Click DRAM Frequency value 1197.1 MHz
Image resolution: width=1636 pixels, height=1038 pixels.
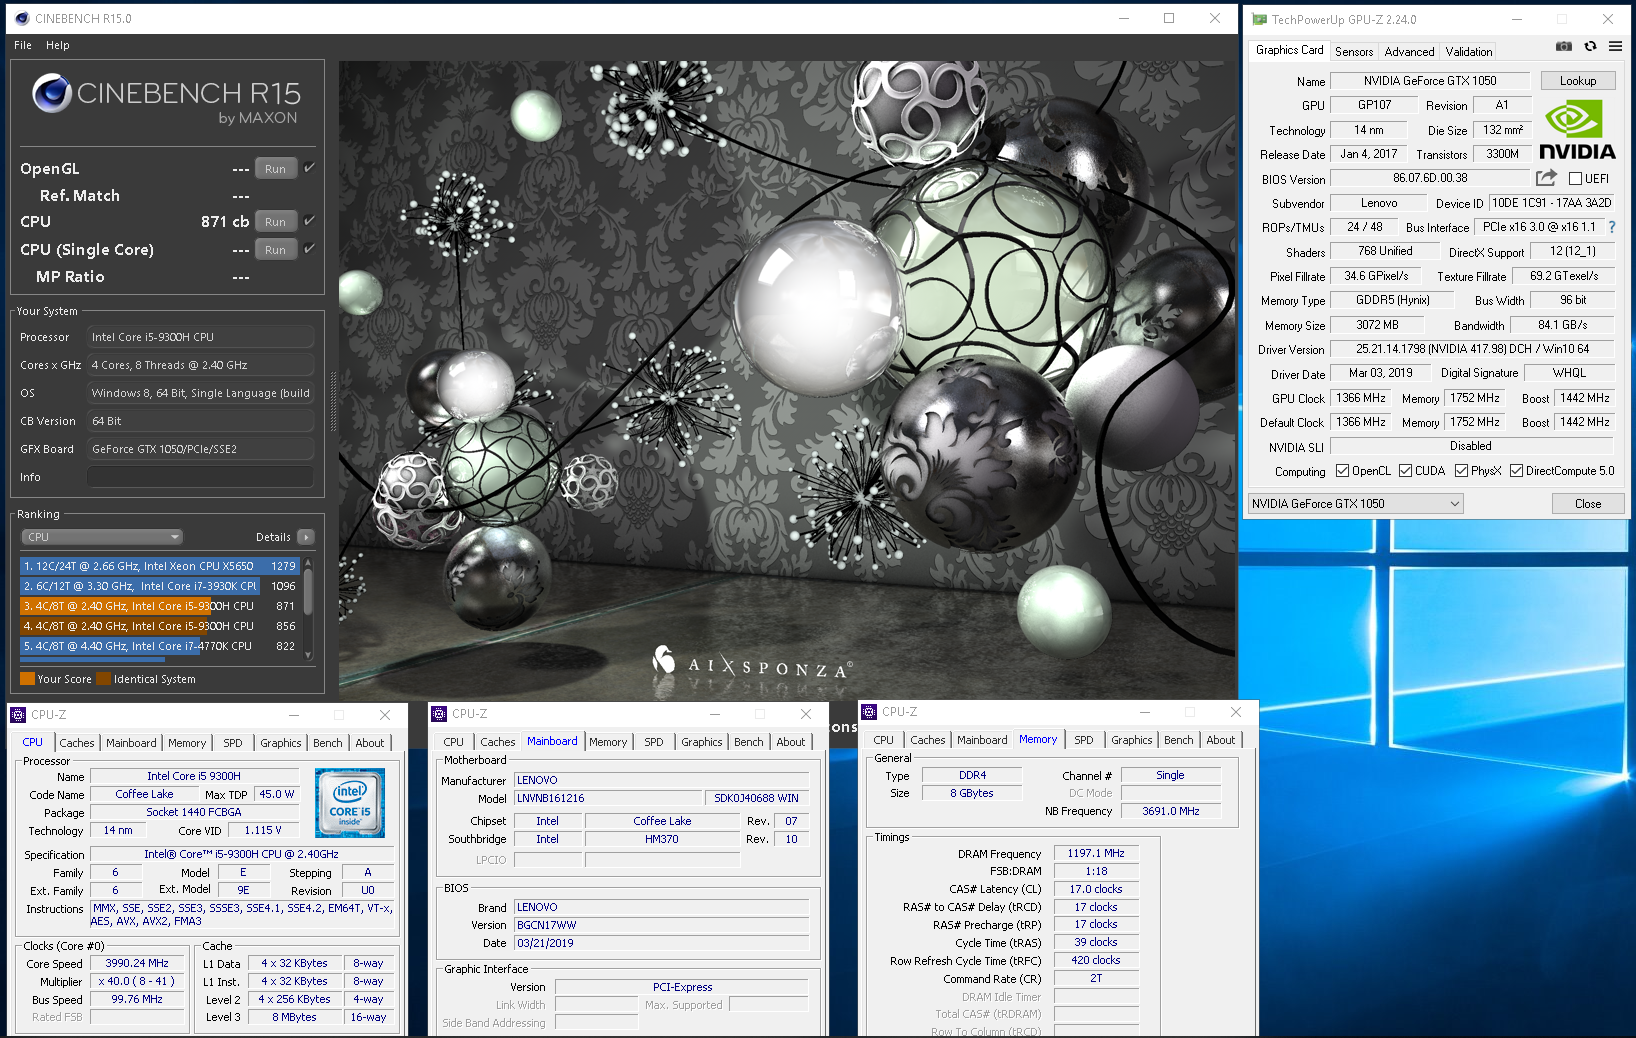coord(1095,853)
